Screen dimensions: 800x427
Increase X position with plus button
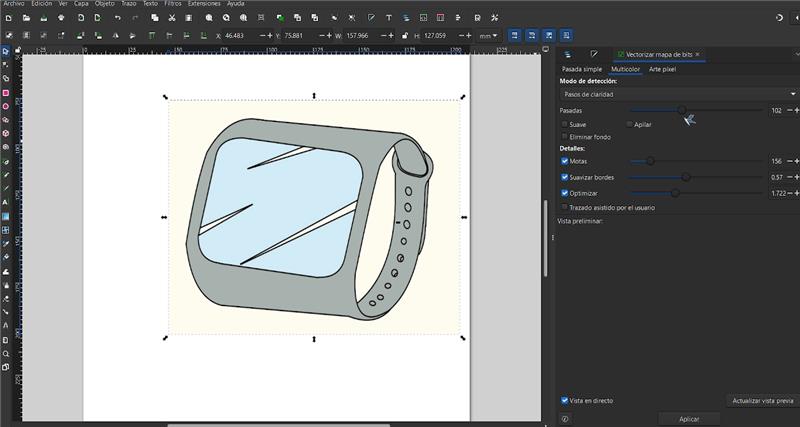coord(270,36)
